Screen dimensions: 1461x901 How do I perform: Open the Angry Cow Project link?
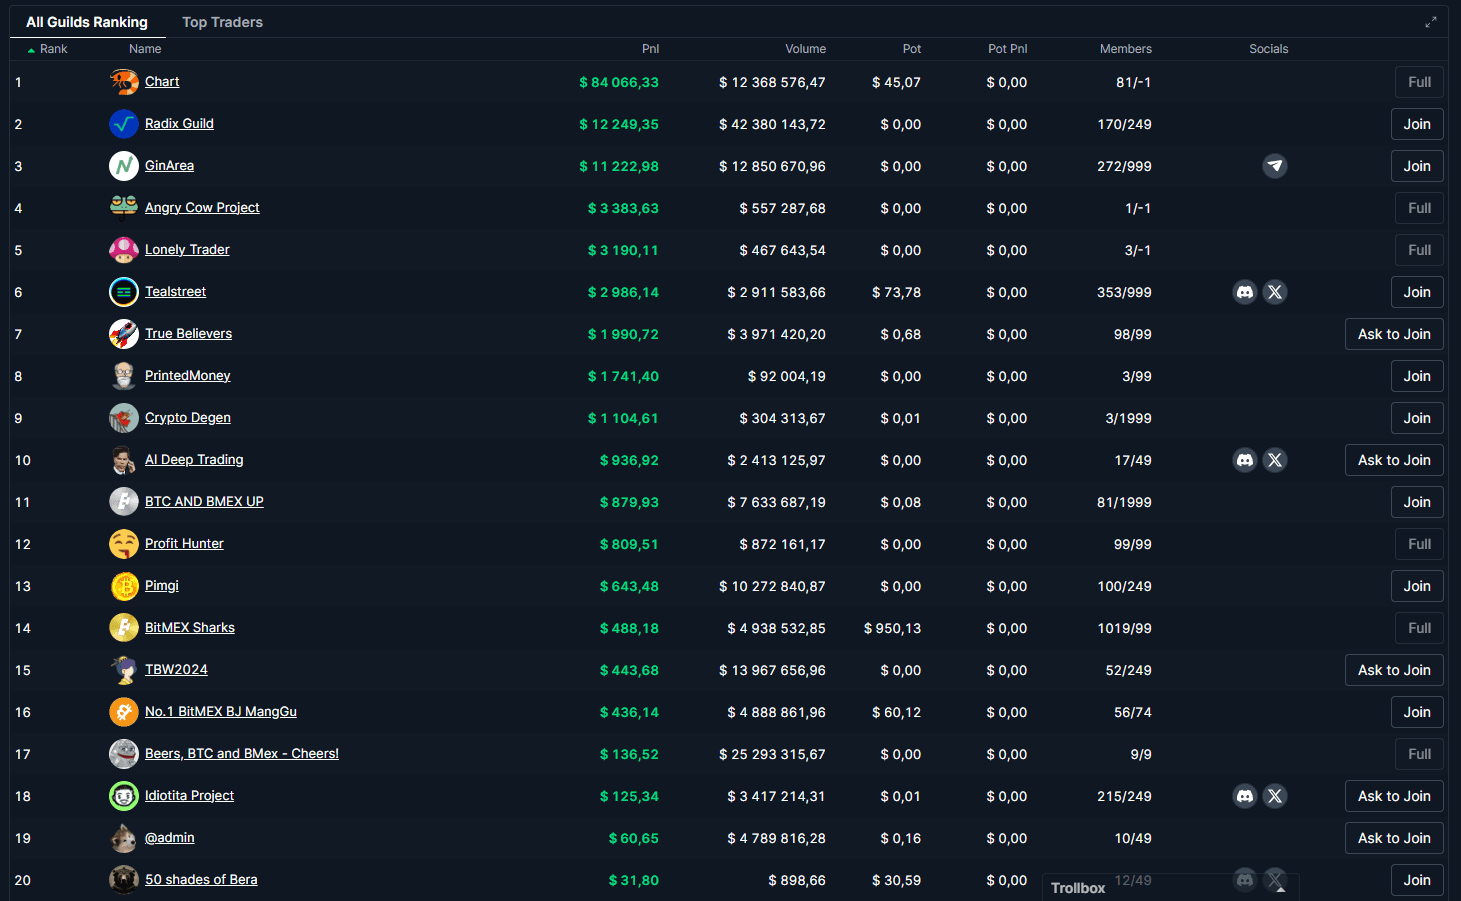pyautogui.click(x=202, y=208)
